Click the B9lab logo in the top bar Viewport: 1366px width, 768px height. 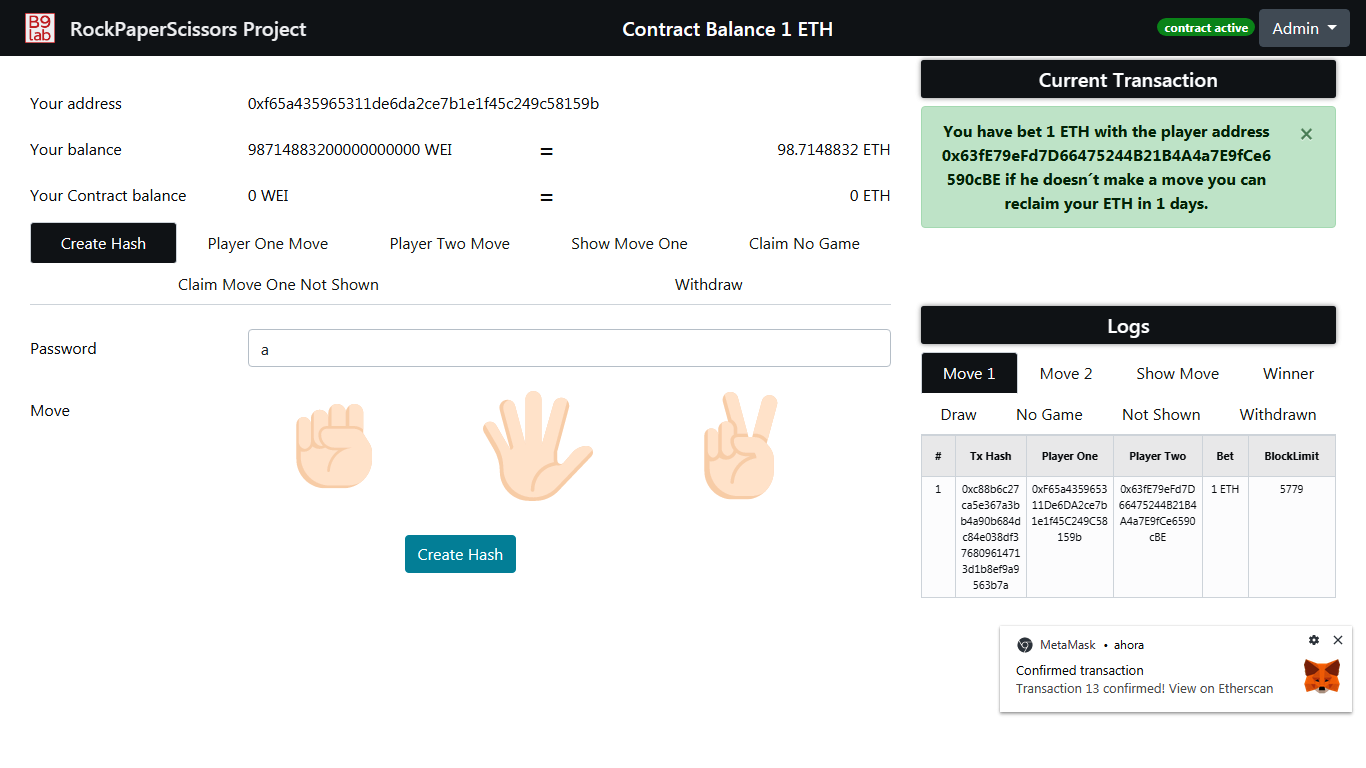tap(41, 27)
